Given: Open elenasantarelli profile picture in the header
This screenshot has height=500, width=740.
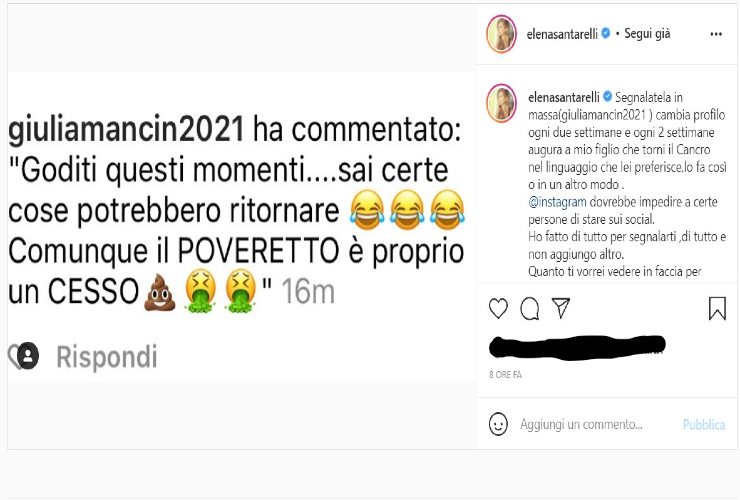Looking at the screenshot, I should click(501, 34).
